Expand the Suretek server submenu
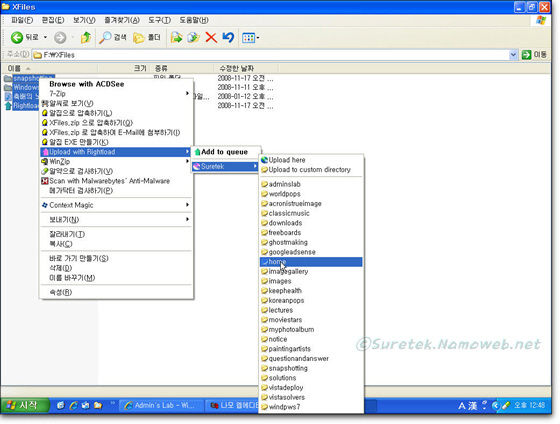The height and width of the screenshot is (424, 560). pyautogui.click(x=226, y=166)
